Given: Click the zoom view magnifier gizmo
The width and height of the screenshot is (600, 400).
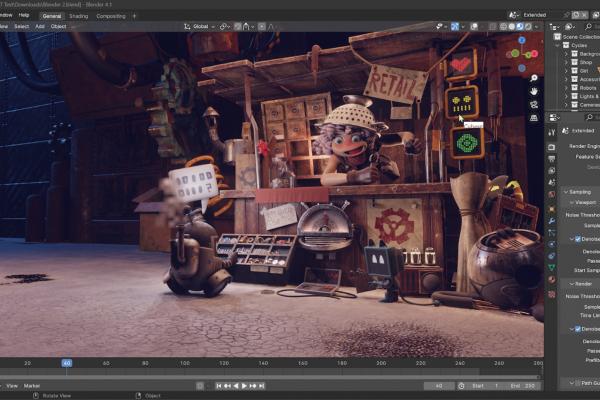Looking at the screenshot, I should (534, 78).
